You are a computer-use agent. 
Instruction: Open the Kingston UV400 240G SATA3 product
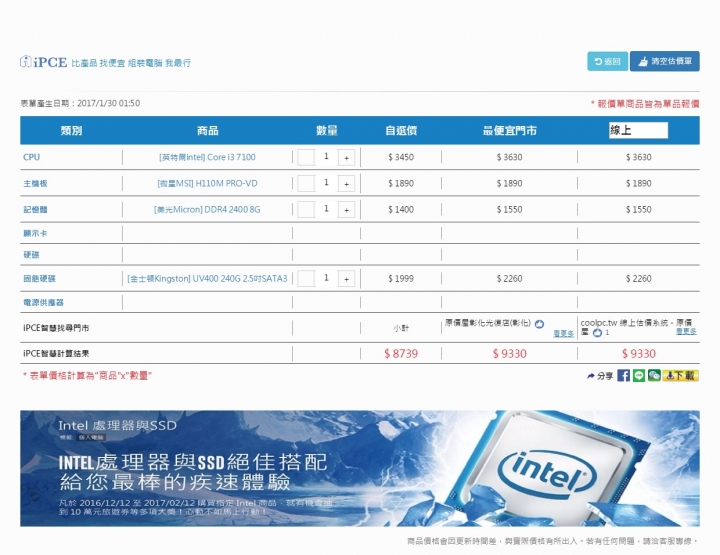(x=207, y=279)
